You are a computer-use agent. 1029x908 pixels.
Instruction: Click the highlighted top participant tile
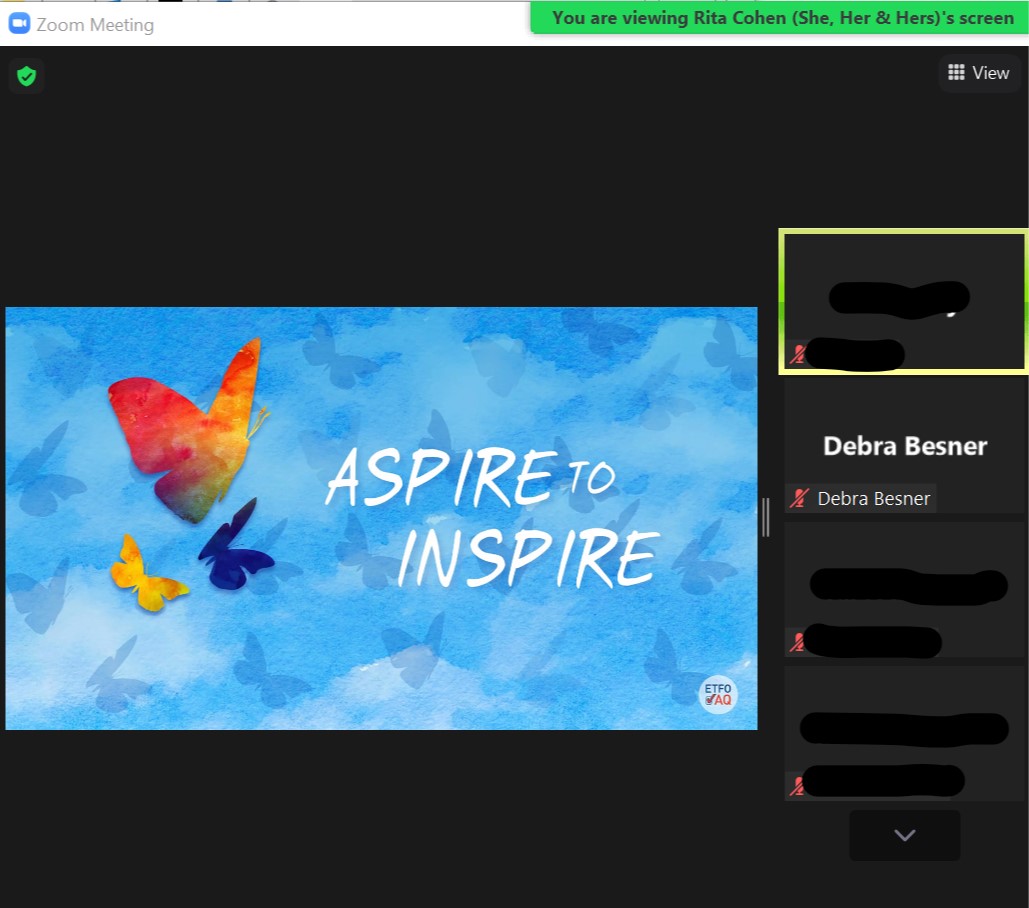903,302
